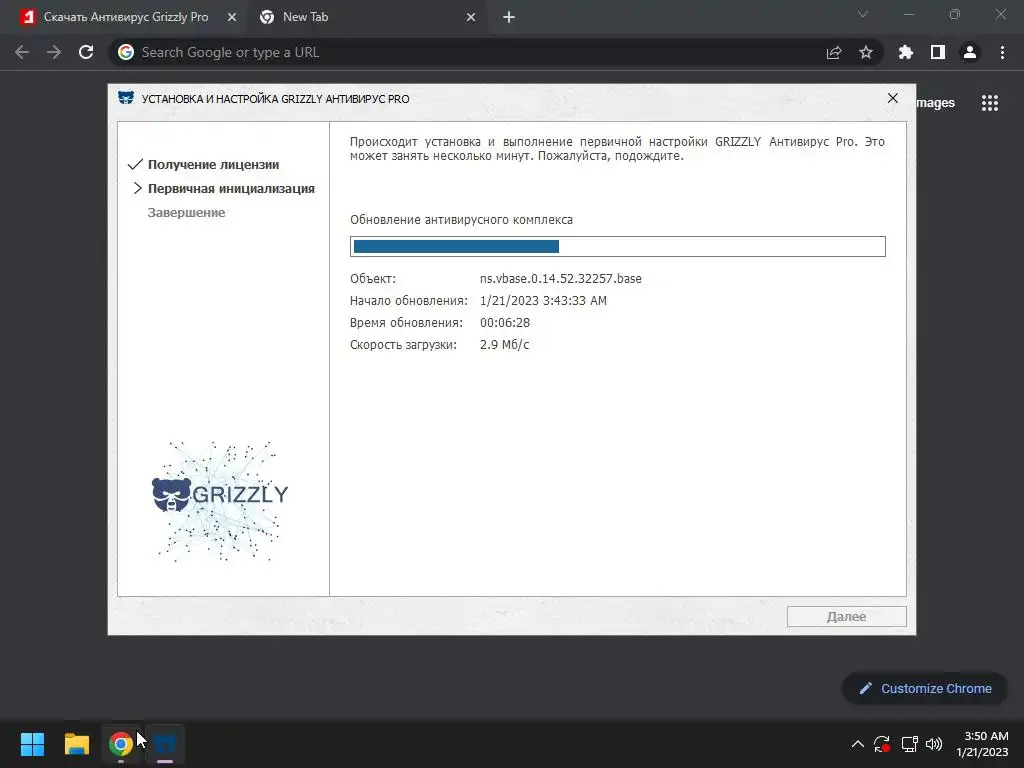The image size is (1024, 768).
Task: Select the Завершение step
Action: click(x=186, y=212)
